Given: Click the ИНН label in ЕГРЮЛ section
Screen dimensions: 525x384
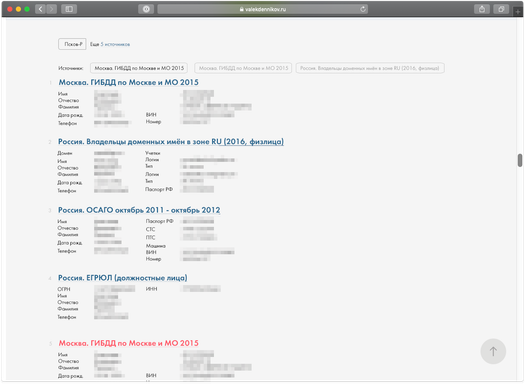Looking at the screenshot, I should coord(151,289).
